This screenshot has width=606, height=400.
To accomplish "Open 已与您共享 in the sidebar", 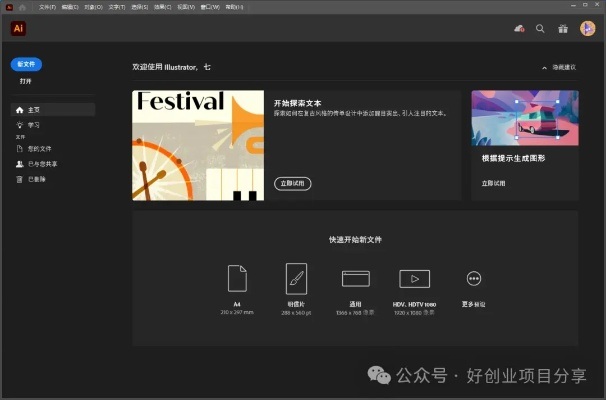I will 42,163.
